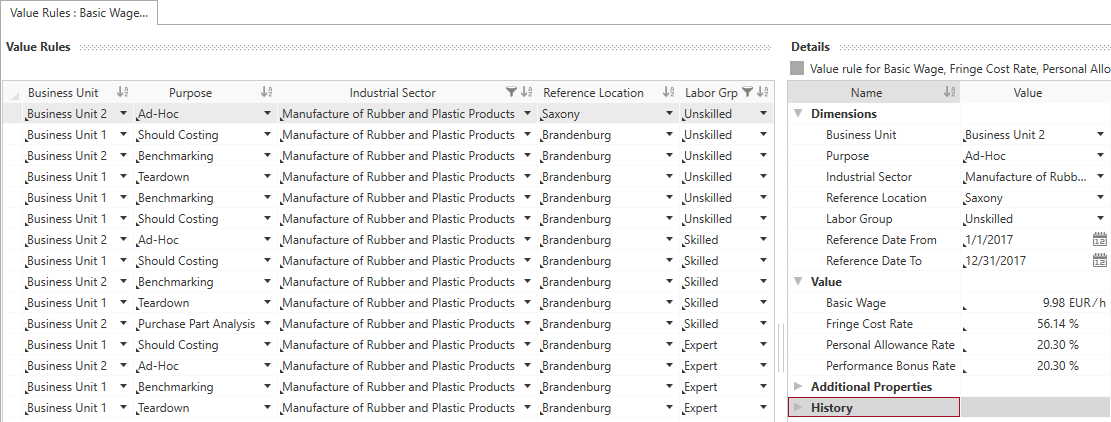Click the Industrial Sector sort icon
The image size is (1111, 422).
coord(527,93)
